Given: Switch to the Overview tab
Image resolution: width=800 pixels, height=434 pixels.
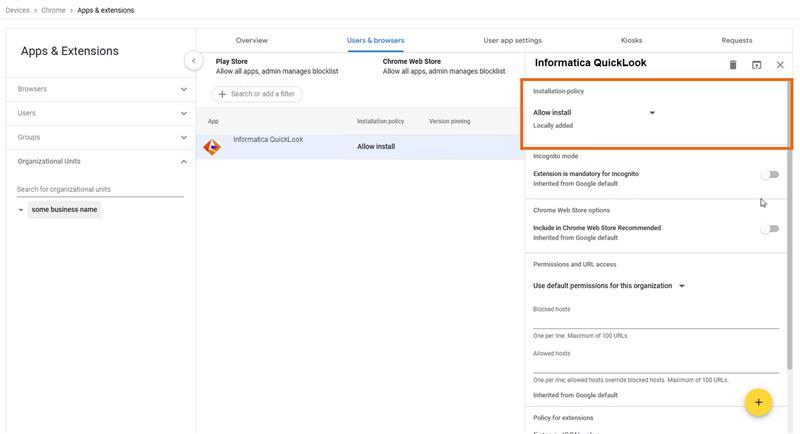Looking at the screenshot, I should [x=252, y=40].
